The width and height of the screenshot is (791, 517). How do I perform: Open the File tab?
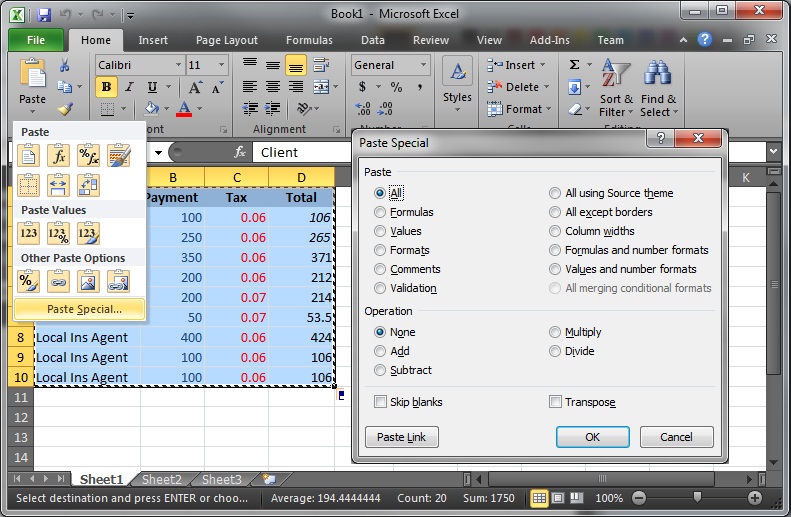tap(36, 40)
